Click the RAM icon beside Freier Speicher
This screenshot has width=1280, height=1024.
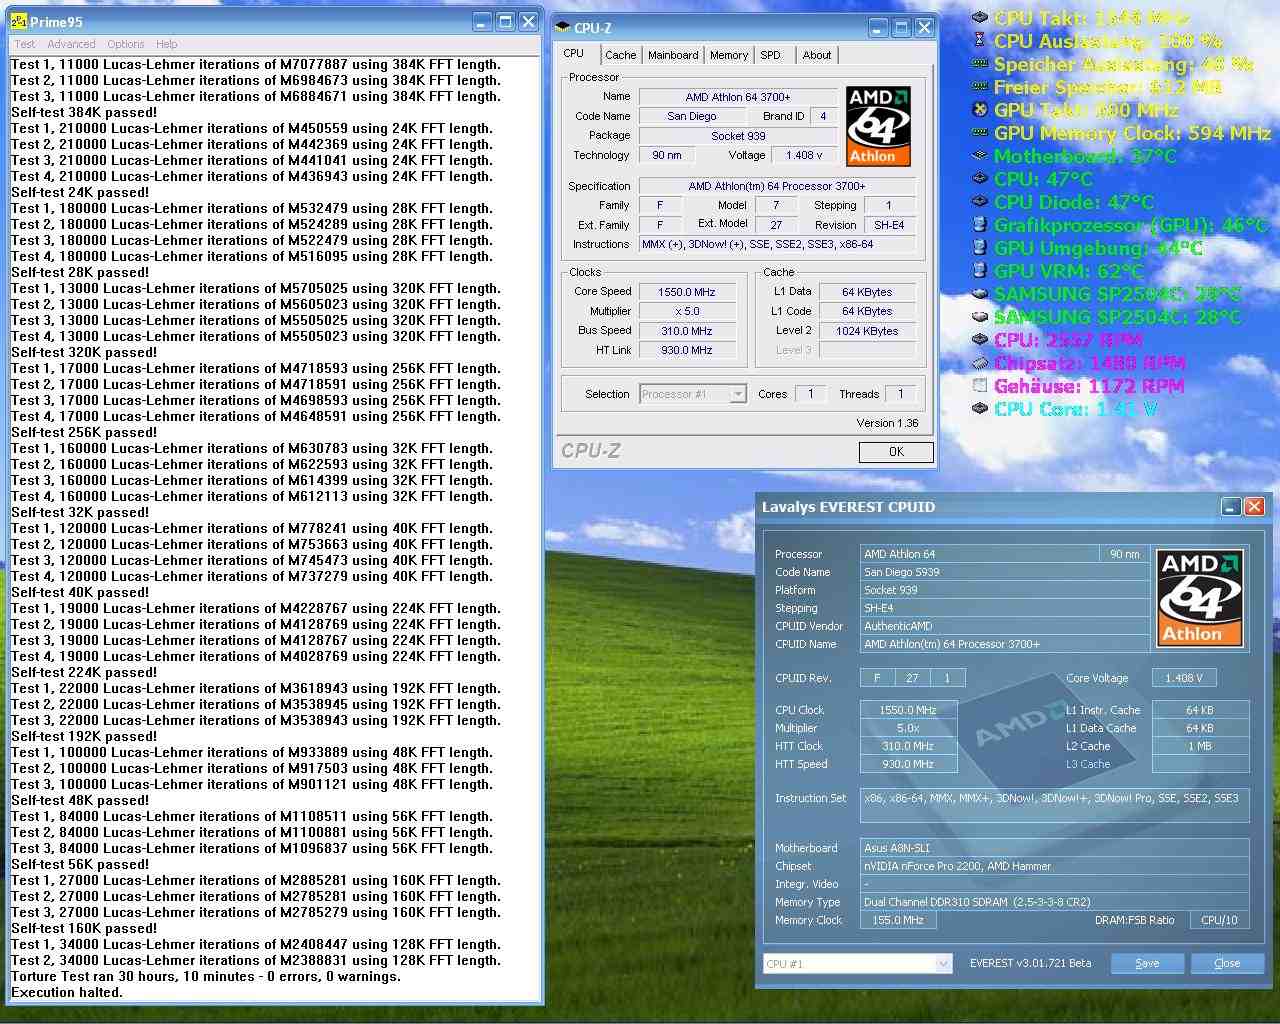coord(980,87)
